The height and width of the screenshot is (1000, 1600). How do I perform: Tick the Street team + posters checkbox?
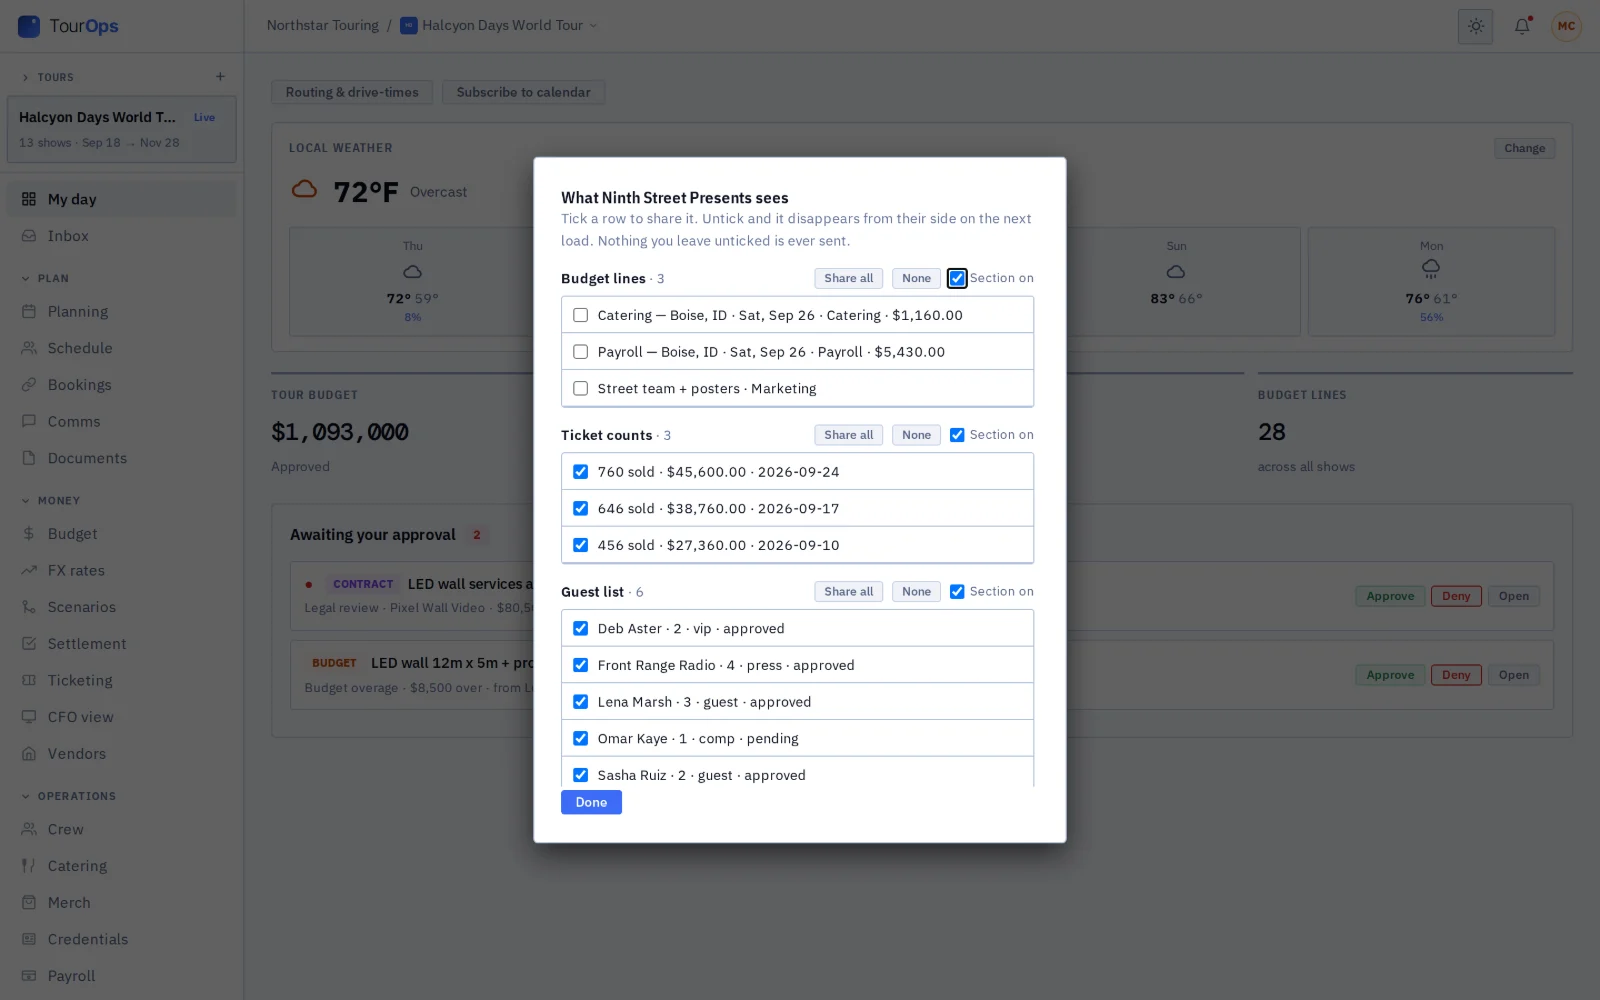pyautogui.click(x=580, y=389)
